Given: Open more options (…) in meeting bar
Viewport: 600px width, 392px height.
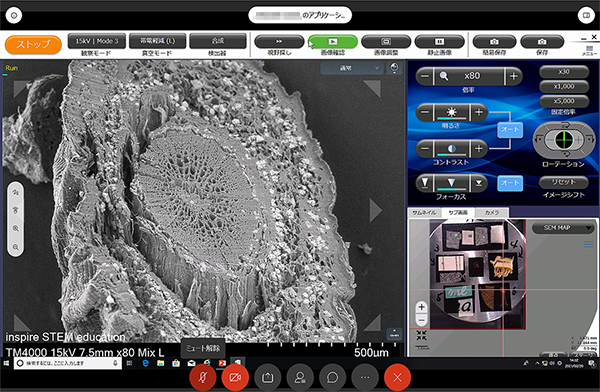Looking at the screenshot, I should coord(365,377).
